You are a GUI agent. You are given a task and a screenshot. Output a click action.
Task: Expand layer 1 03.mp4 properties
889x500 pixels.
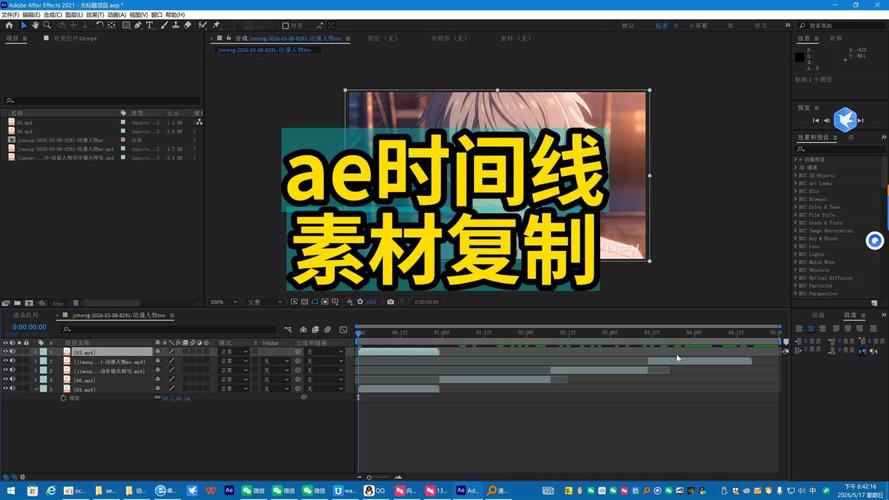point(36,352)
